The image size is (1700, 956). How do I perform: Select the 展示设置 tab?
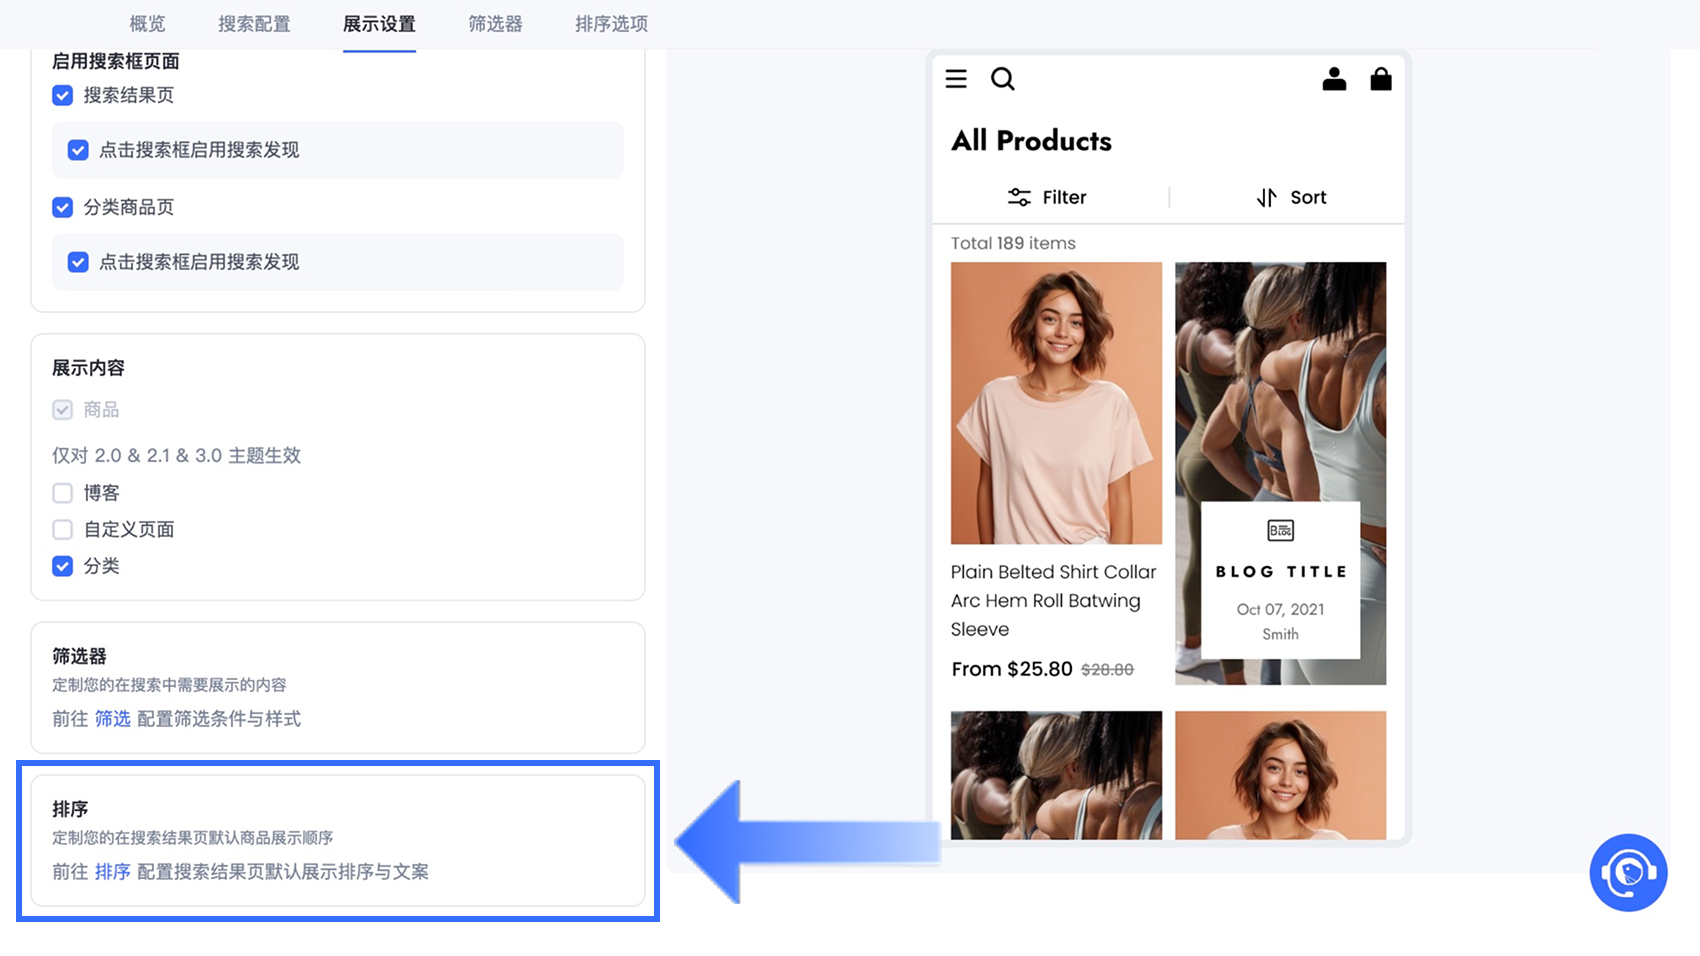click(x=379, y=24)
